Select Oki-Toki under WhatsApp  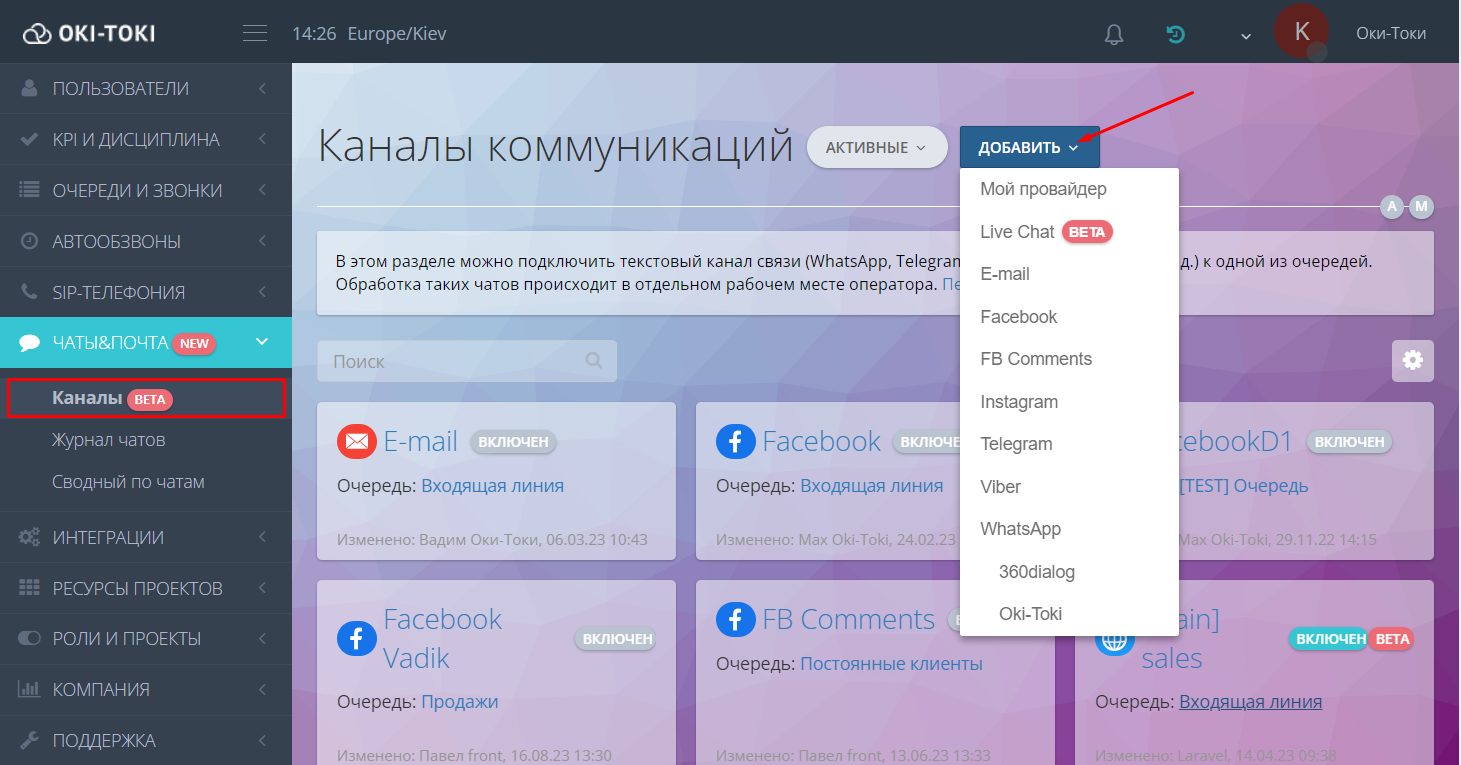click(x=1069, y=614)
